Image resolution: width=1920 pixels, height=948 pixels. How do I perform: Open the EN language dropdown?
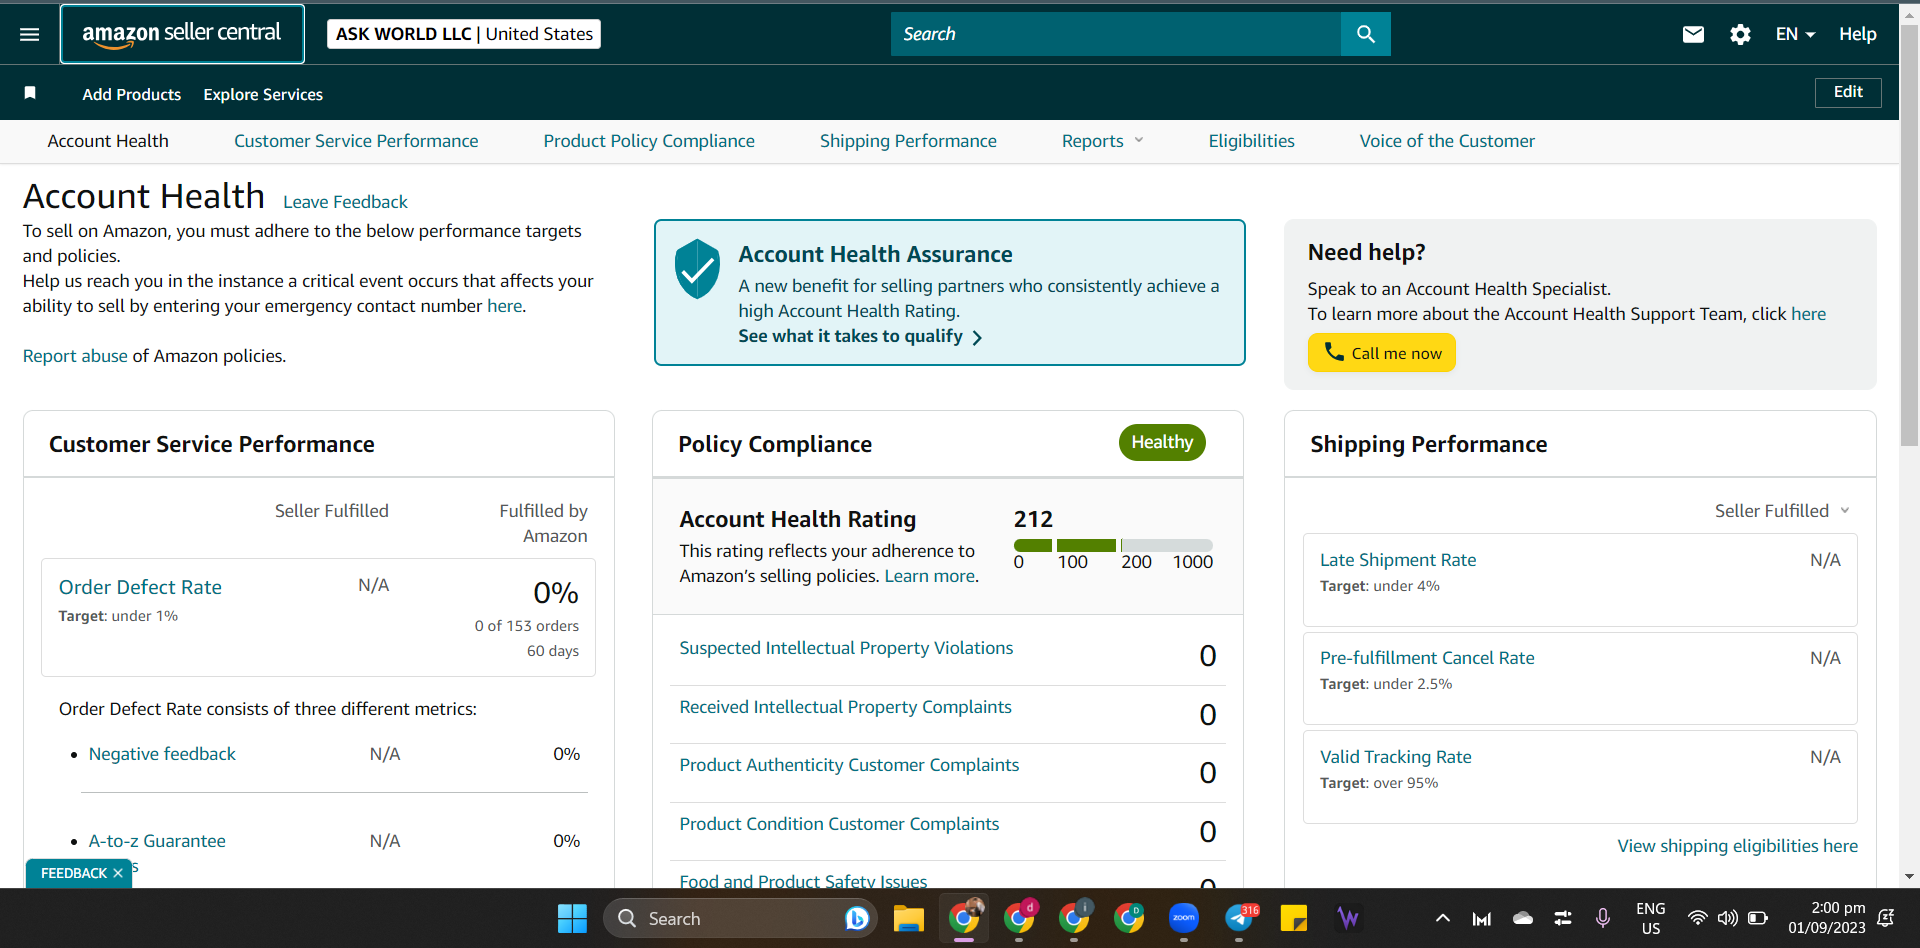(x=1795, y=34)
